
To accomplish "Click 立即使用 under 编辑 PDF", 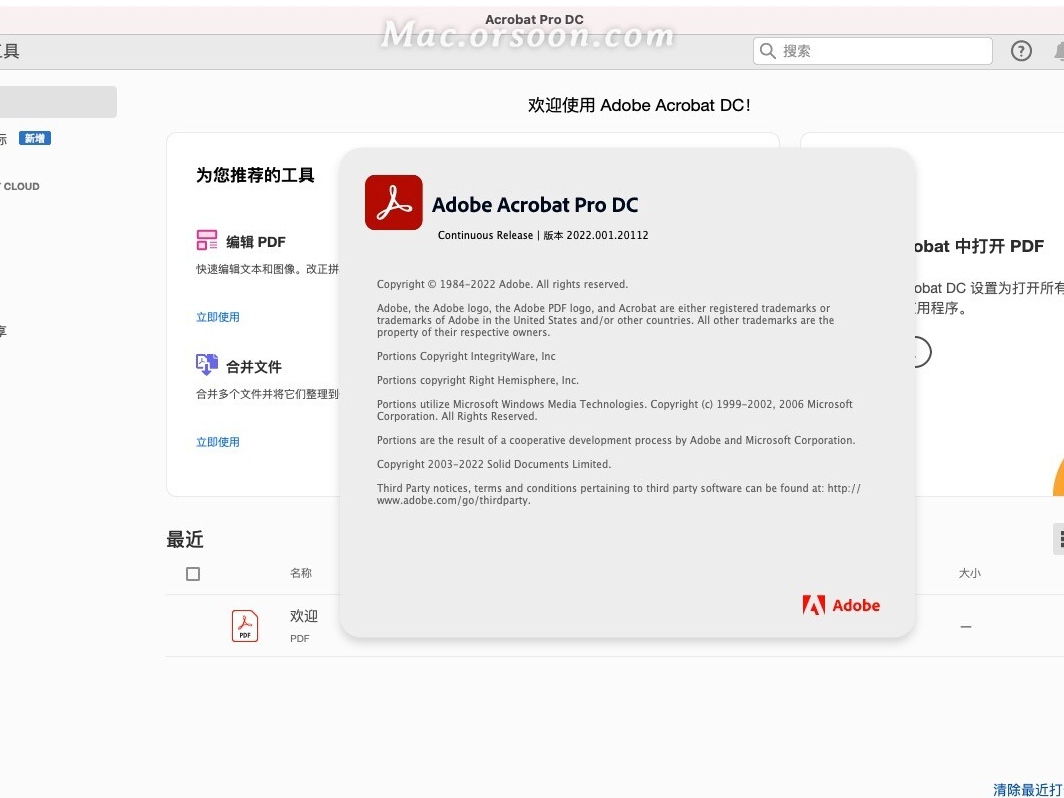I will click(x=218, y=315).
